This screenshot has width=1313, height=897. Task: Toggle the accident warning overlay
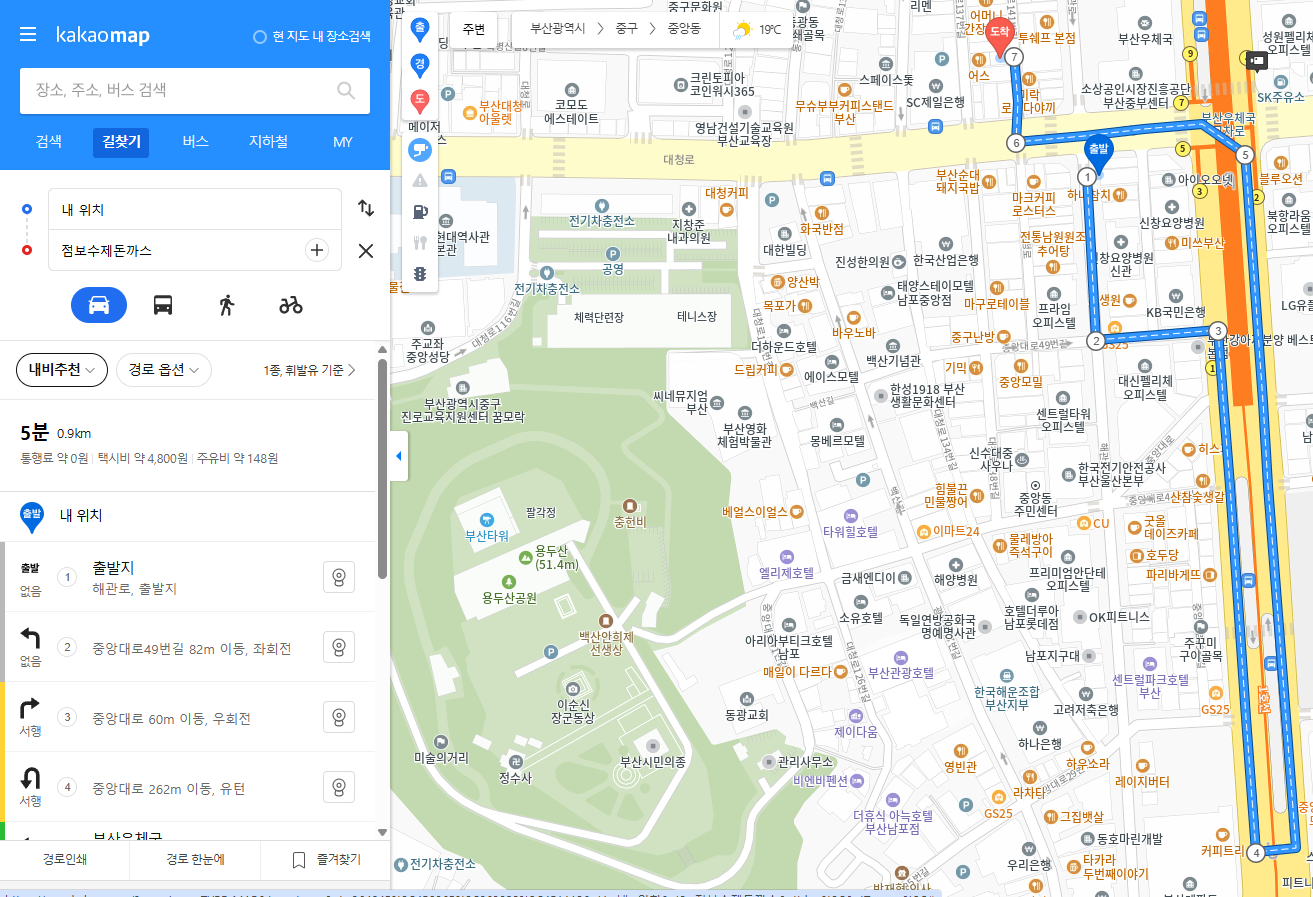[x=420, y=181]
